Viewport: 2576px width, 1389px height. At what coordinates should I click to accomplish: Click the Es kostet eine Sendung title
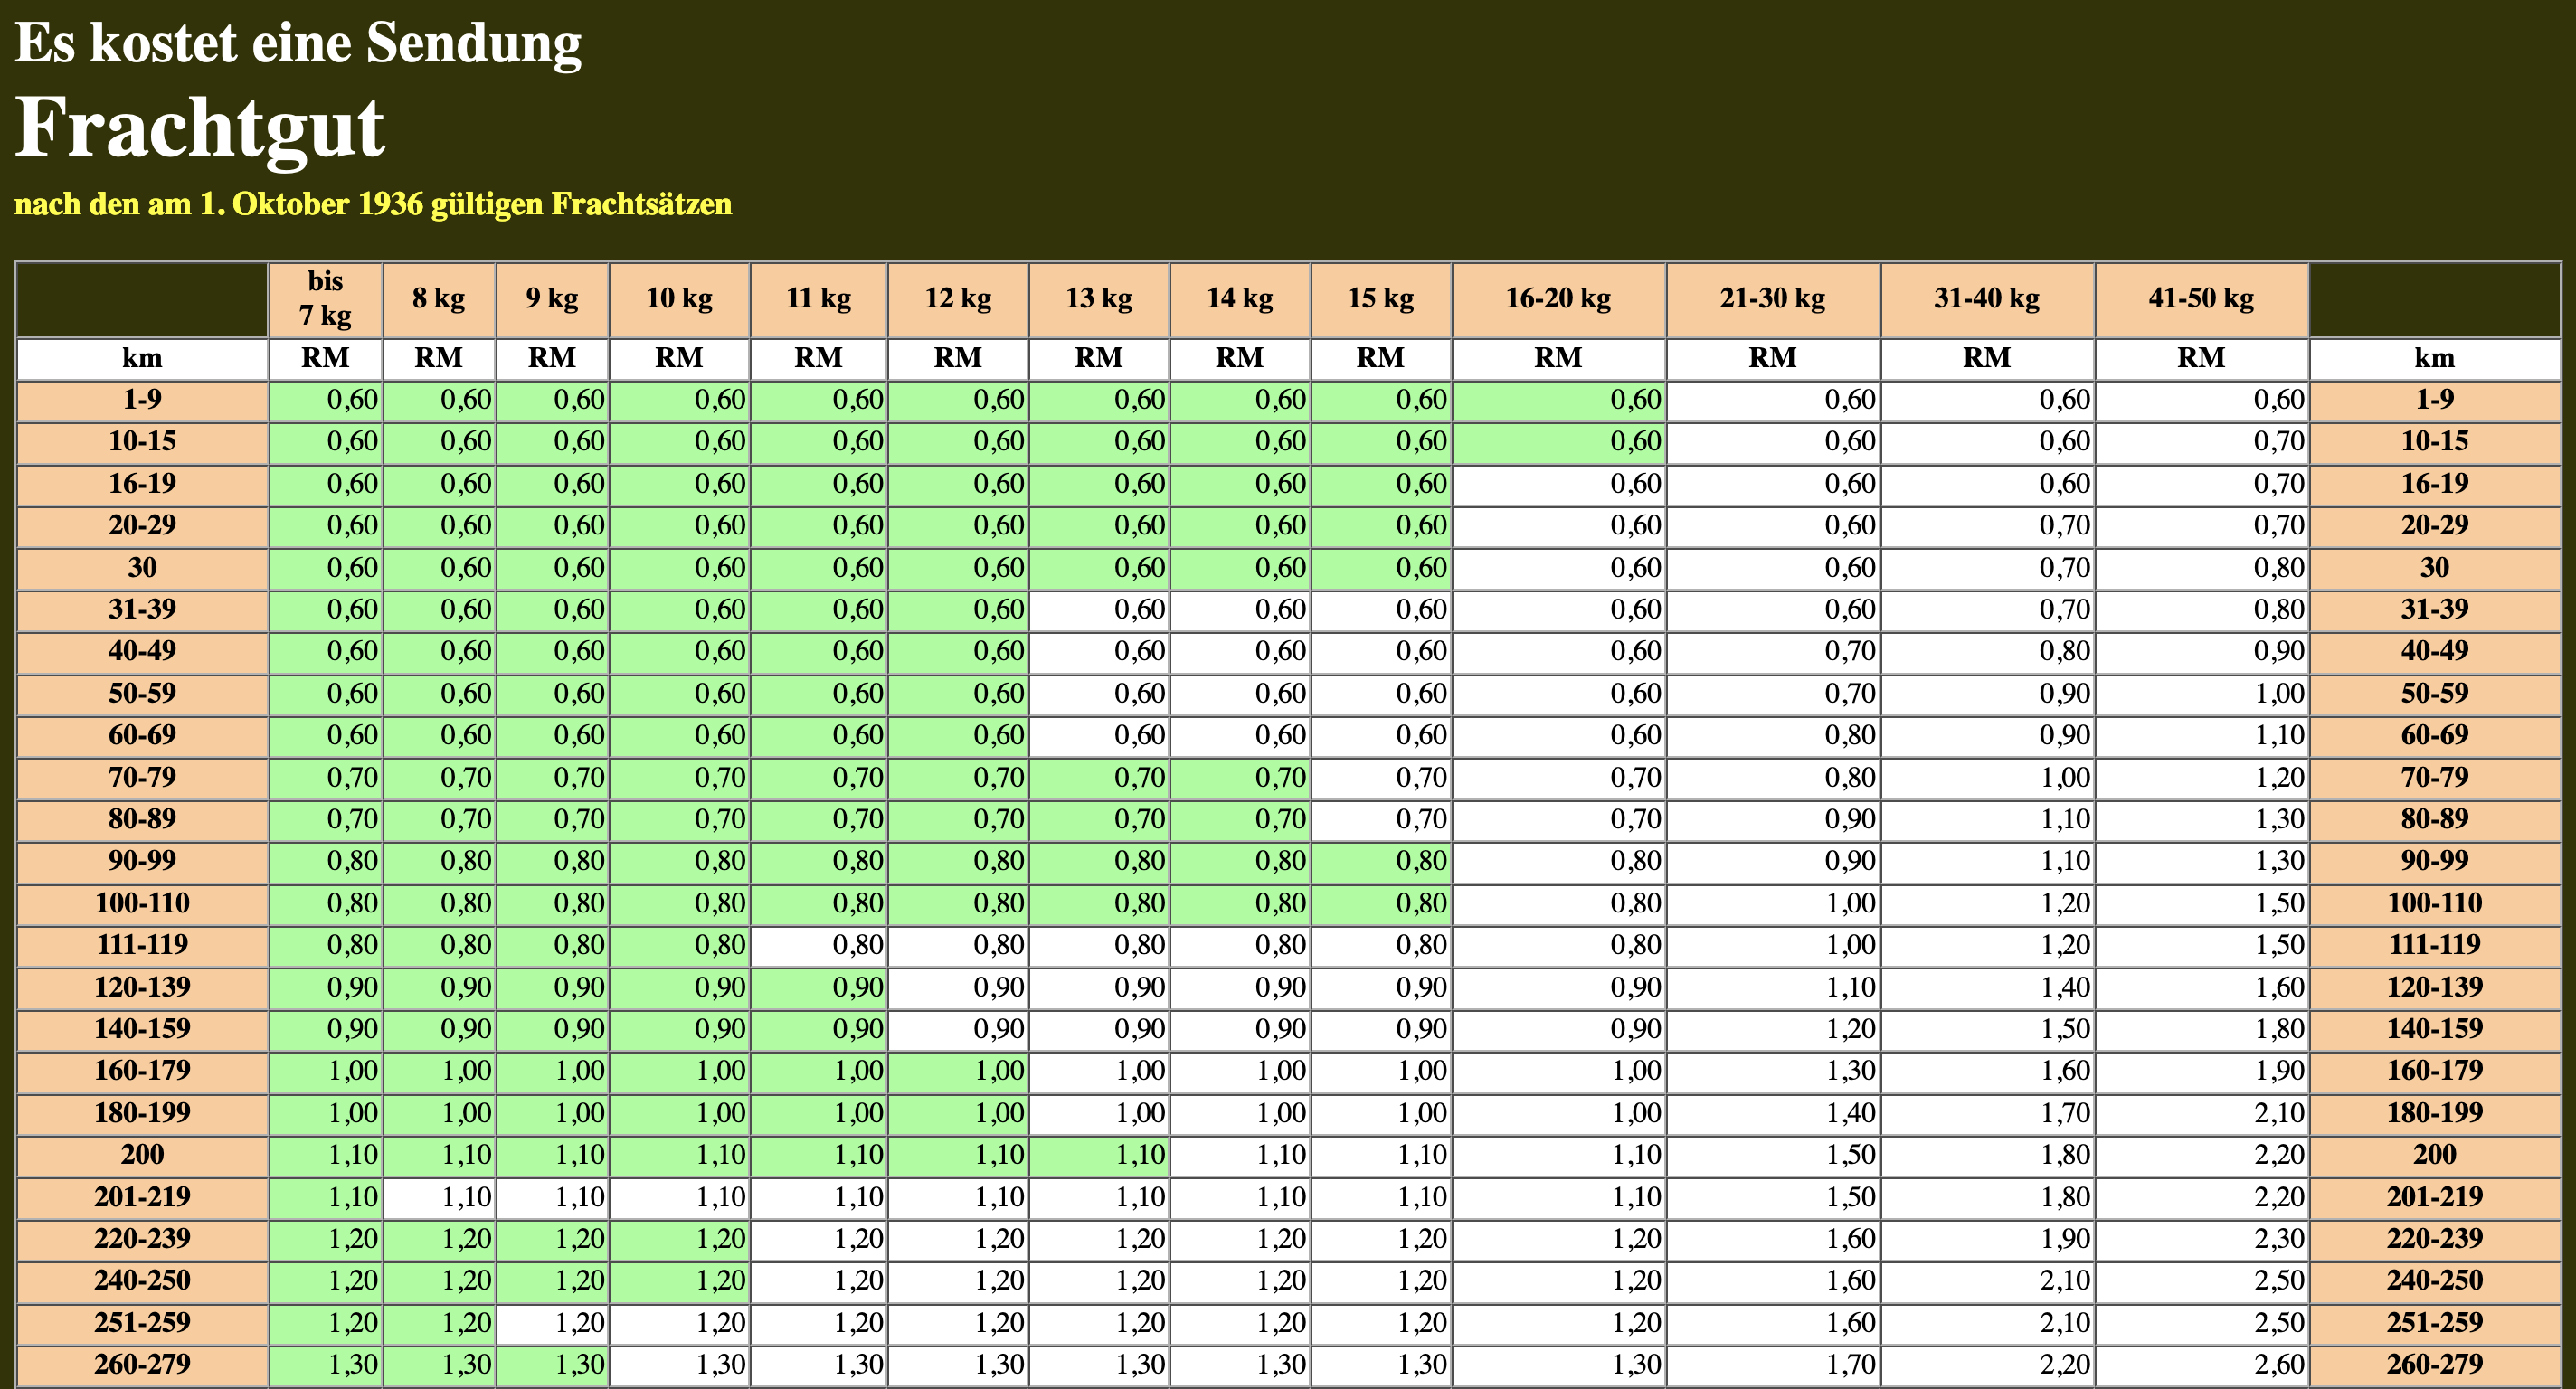[x=298, y=43]
